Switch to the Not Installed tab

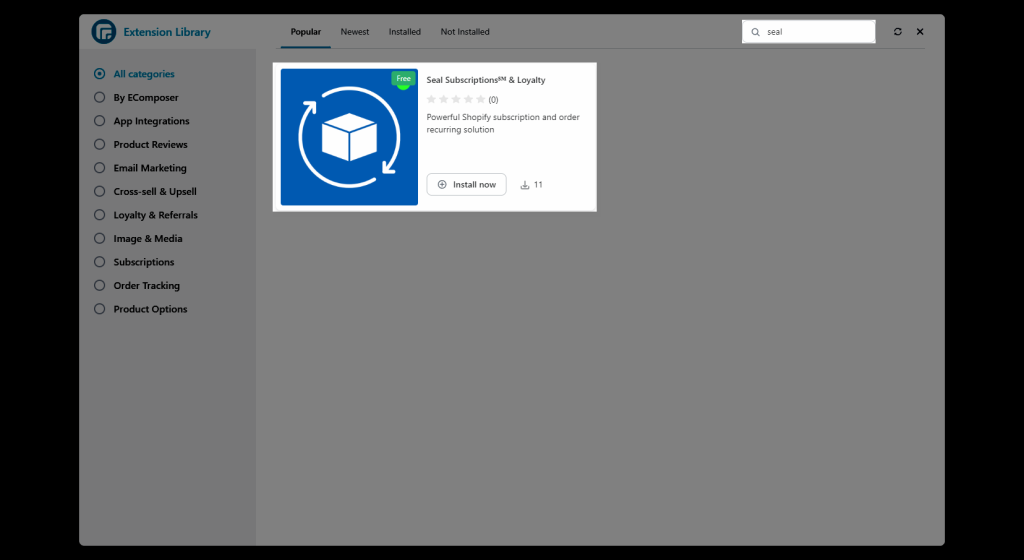465,31
